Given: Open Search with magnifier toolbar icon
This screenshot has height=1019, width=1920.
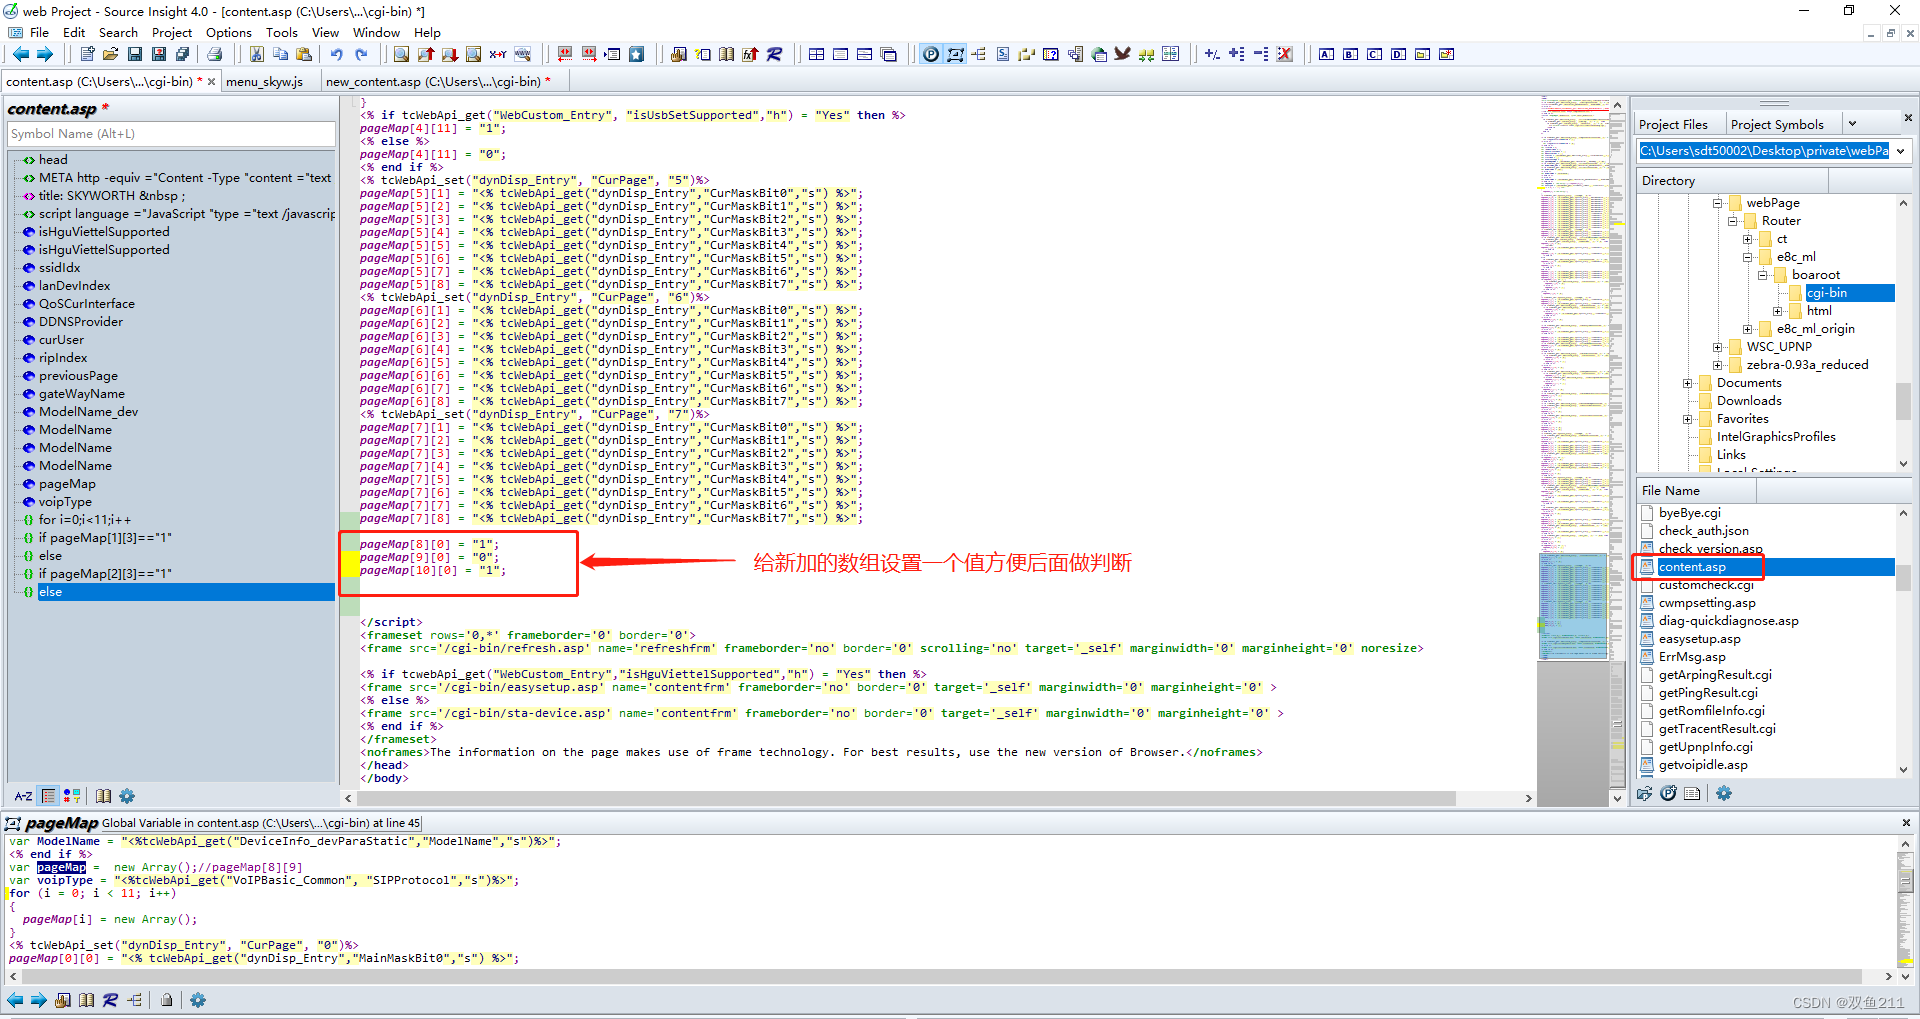Looking at the screenshot, I should pos(401,54).
